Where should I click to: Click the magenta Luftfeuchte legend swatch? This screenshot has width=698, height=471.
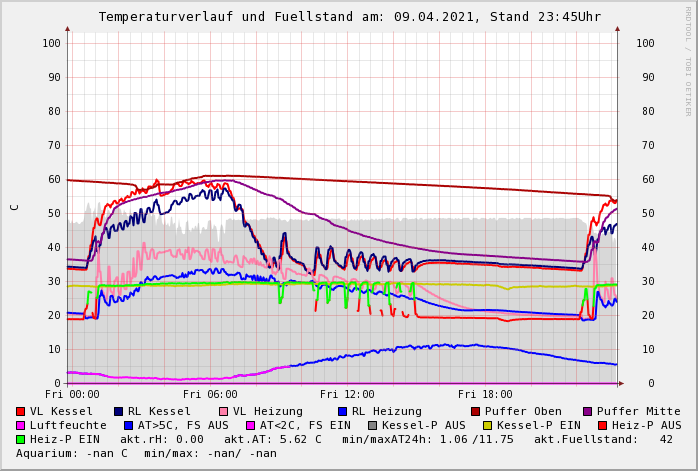pos(21,425)
